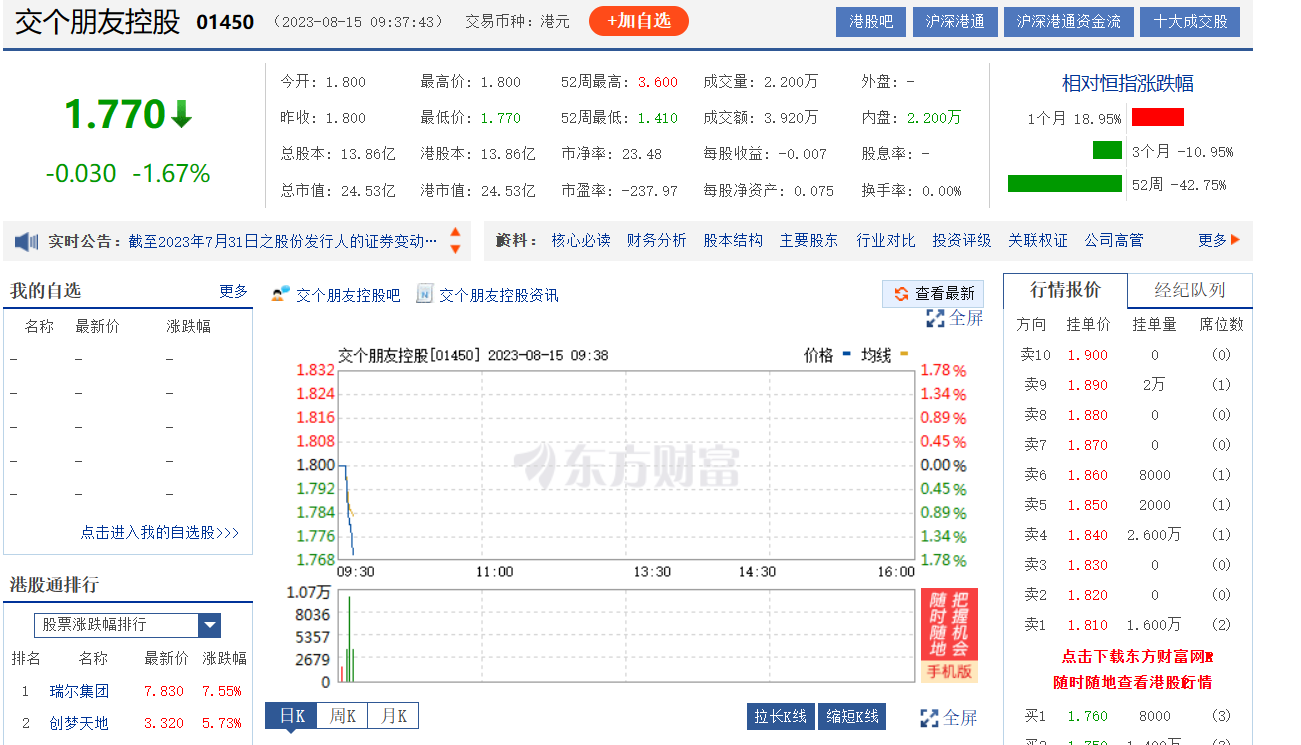This screenshot has height=745, width=1301.
Task: Open 核心必读 in the 资料 menu
Action: [581, 240]
